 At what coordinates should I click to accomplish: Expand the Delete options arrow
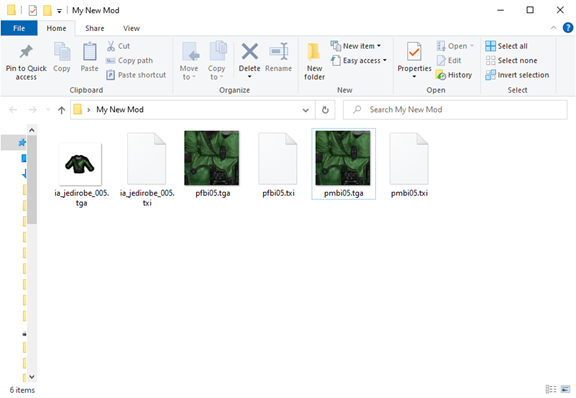(249, 76)
